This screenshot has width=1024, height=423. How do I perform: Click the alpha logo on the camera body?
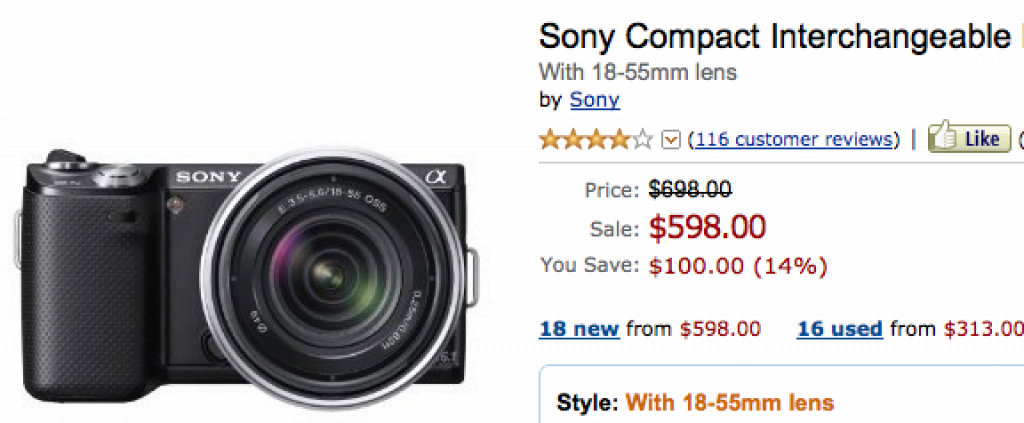[433, 176]
